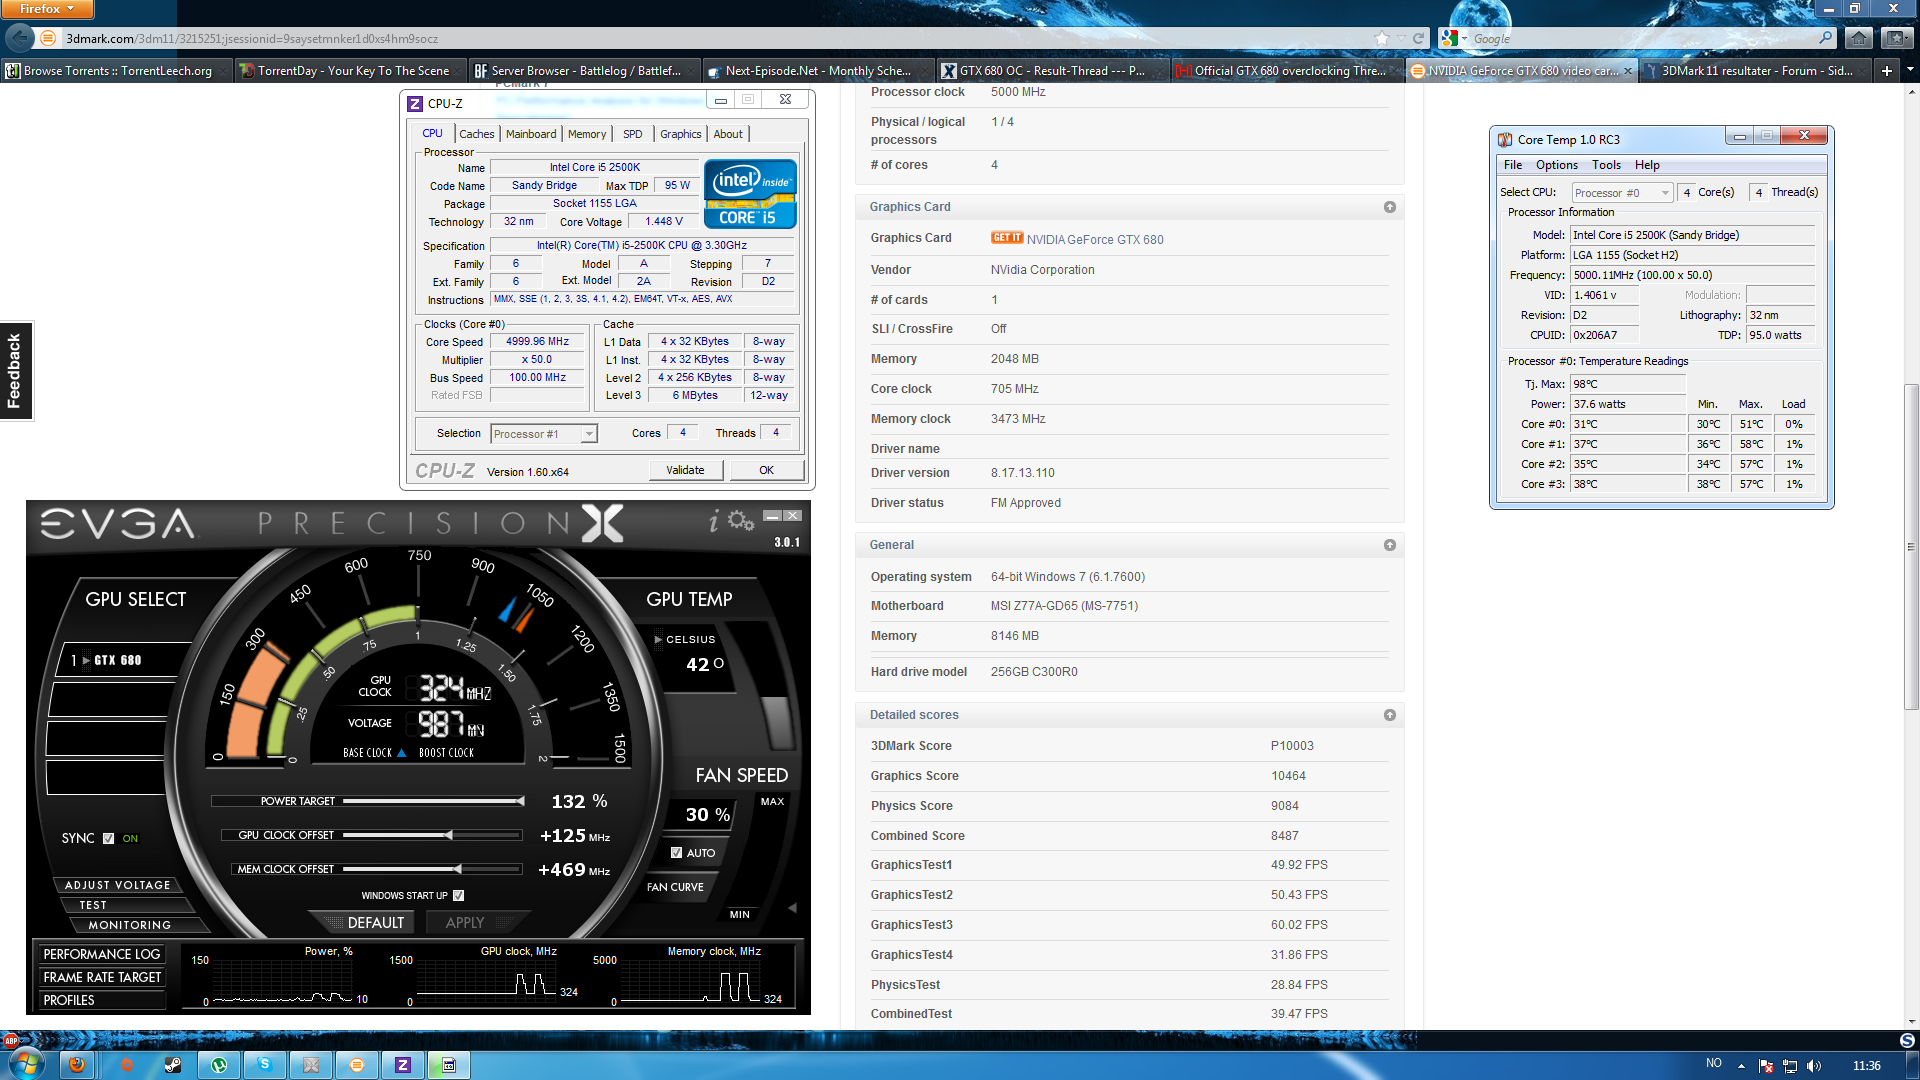Viewport: 1920px width, 1080px height.
Task: Click the Feedback side tab
Action: (15, 371)
